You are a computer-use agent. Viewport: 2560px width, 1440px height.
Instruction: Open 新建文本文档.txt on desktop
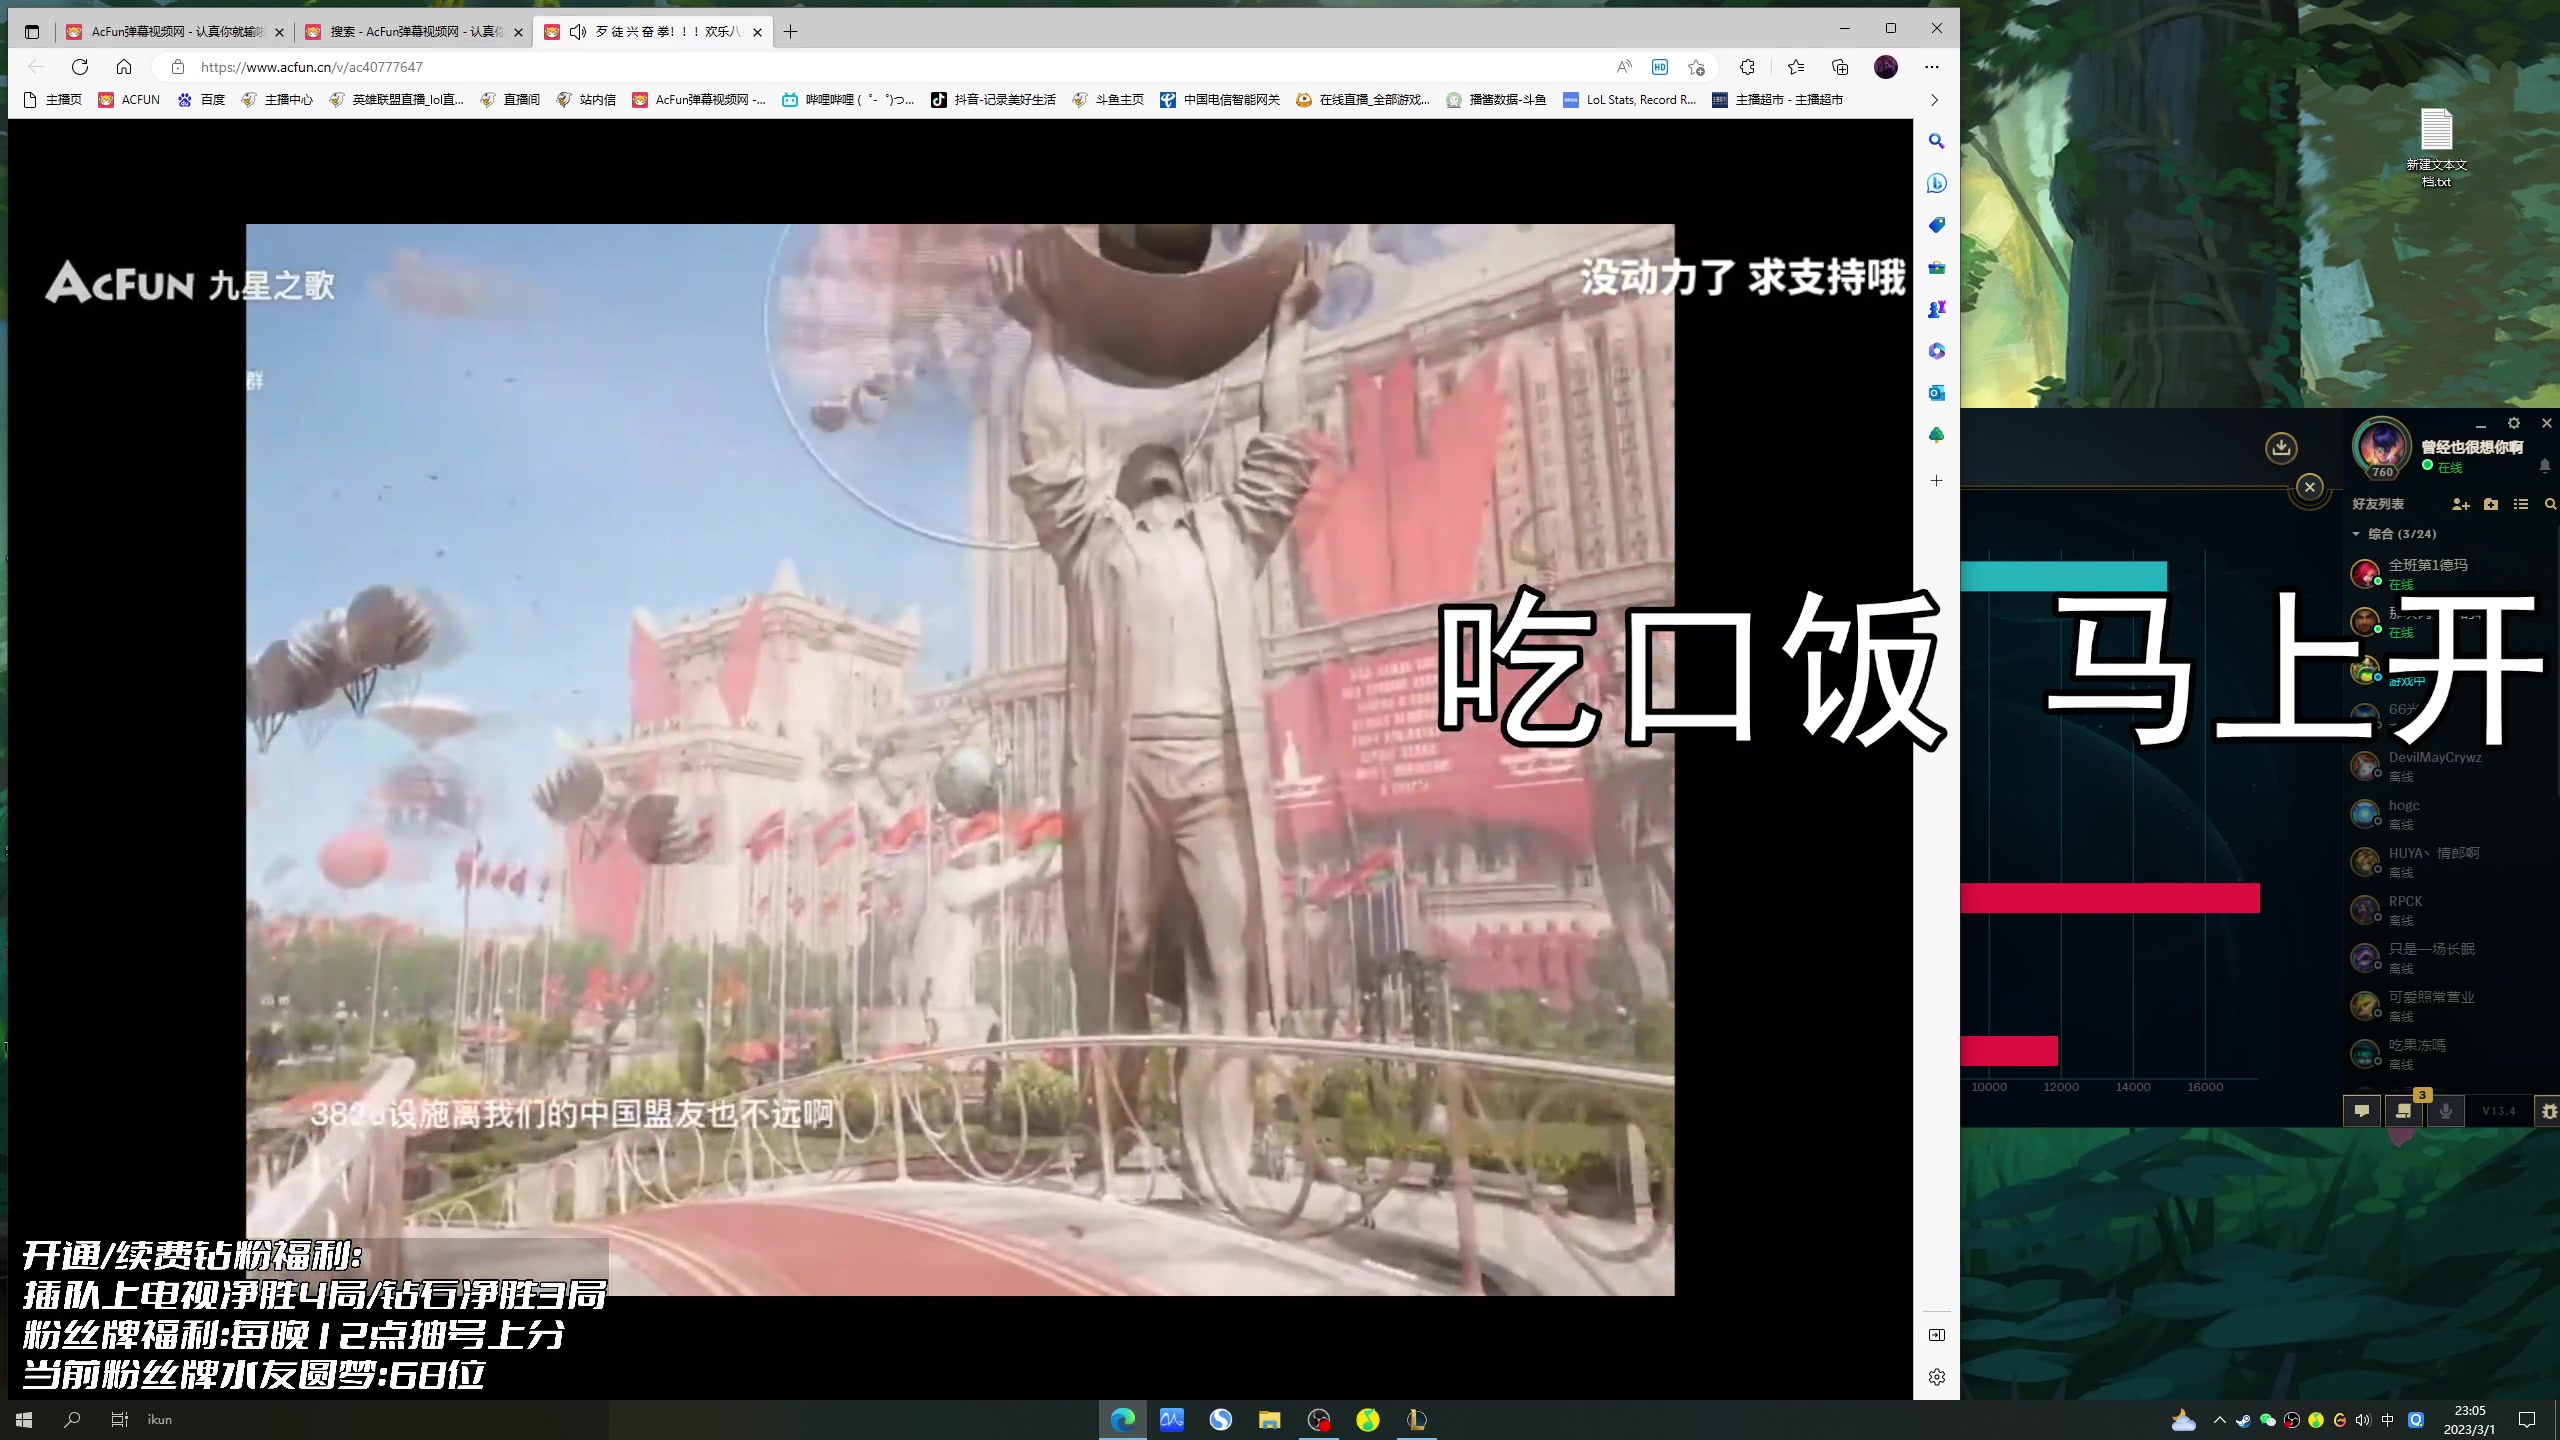2436,147
